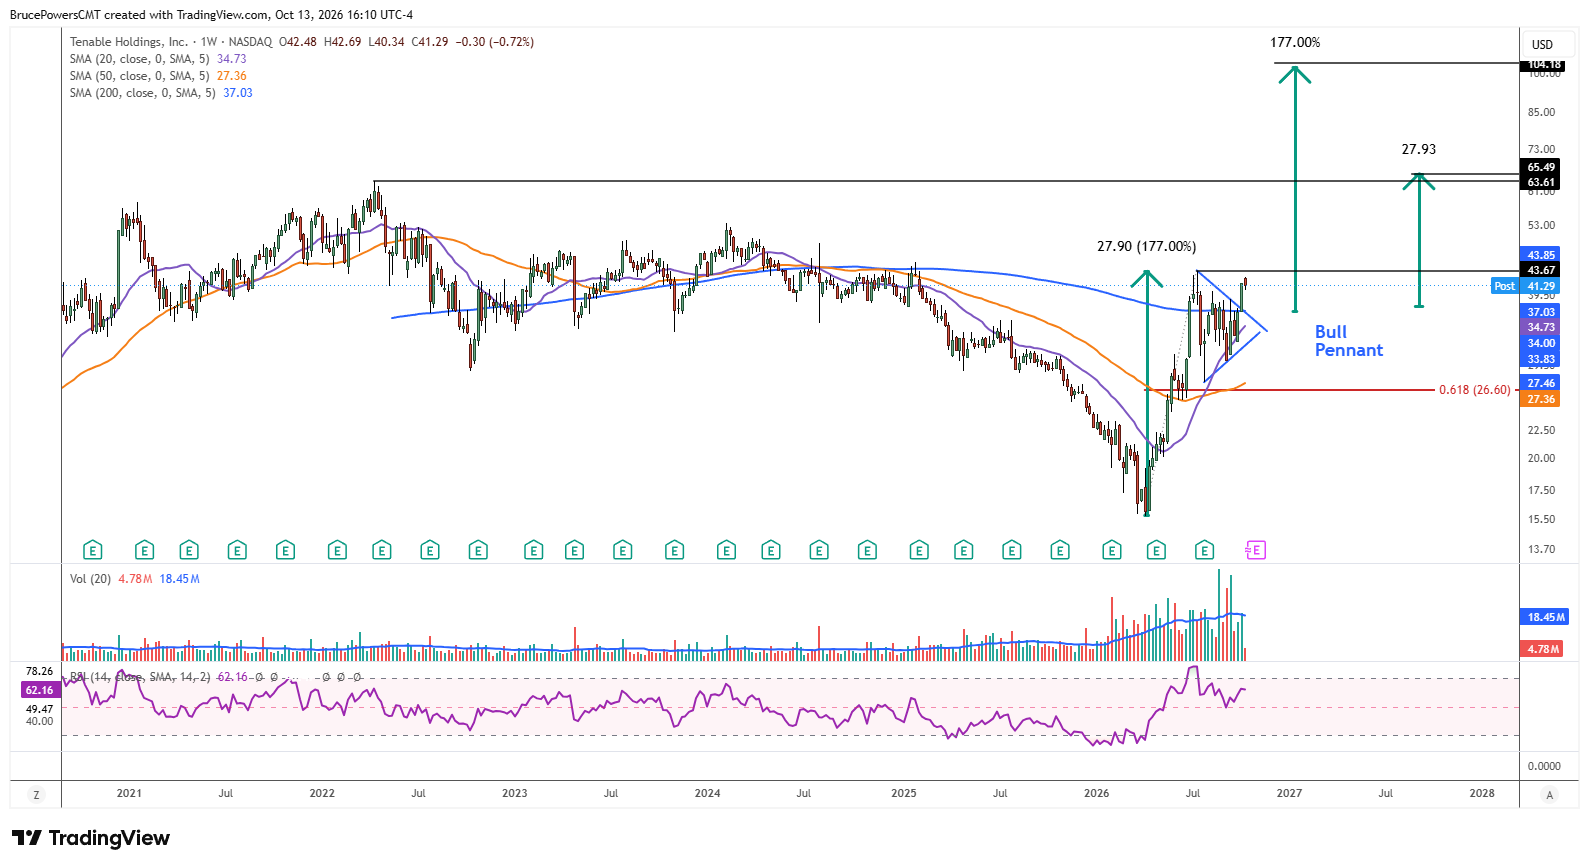1589x868 pixels.
Task: Click the Vol (20) indicator legend
Action: (x=135, y=579)
